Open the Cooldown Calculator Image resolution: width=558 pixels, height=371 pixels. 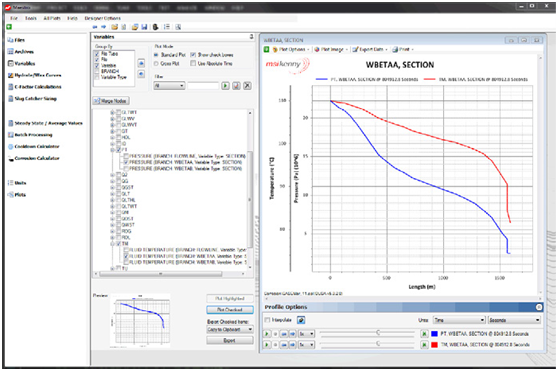coord(33,146)
